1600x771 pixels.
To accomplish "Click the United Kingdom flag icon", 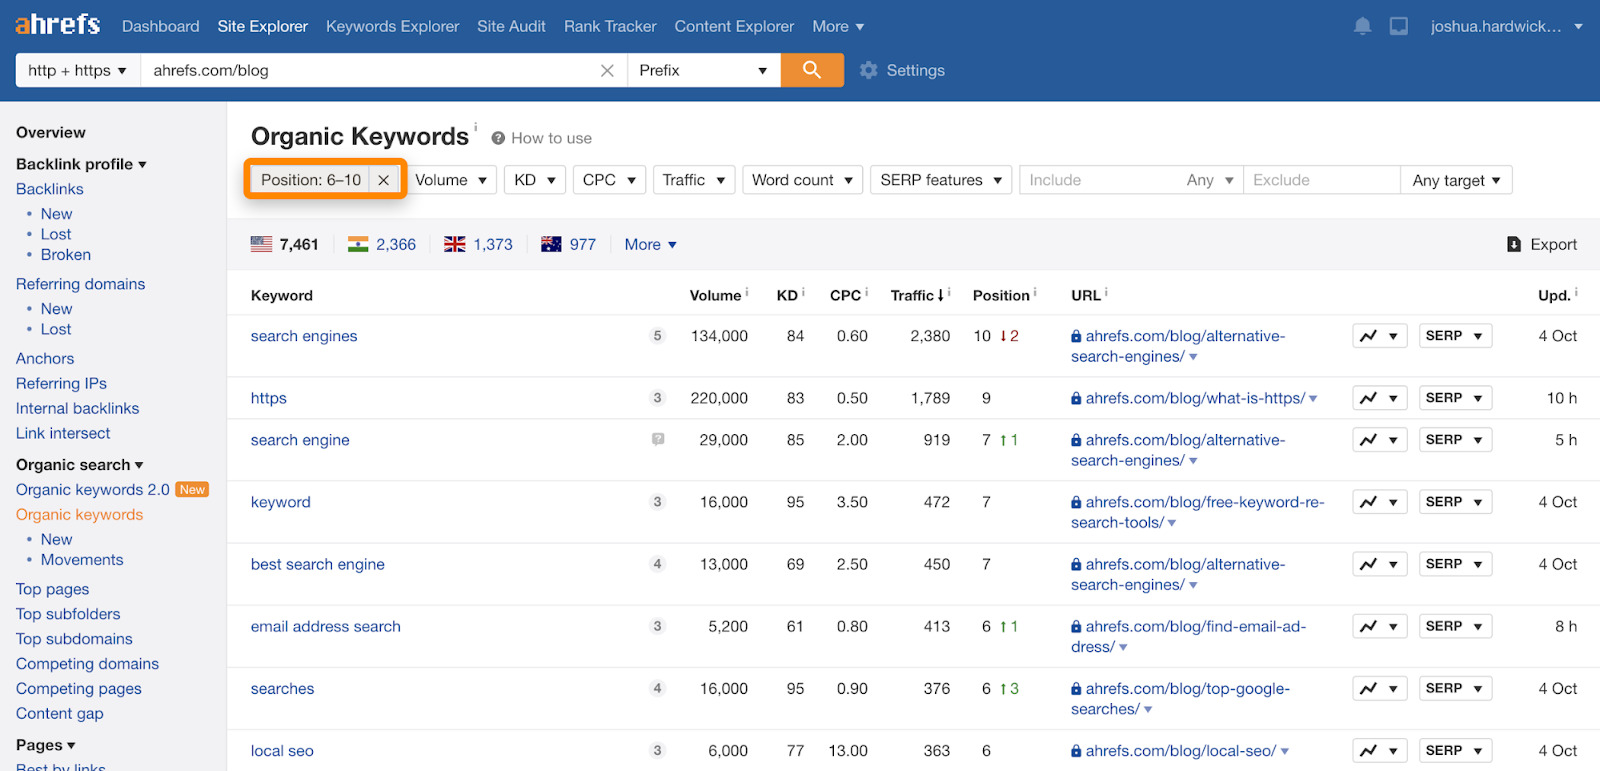I will (x=455, y=244).
